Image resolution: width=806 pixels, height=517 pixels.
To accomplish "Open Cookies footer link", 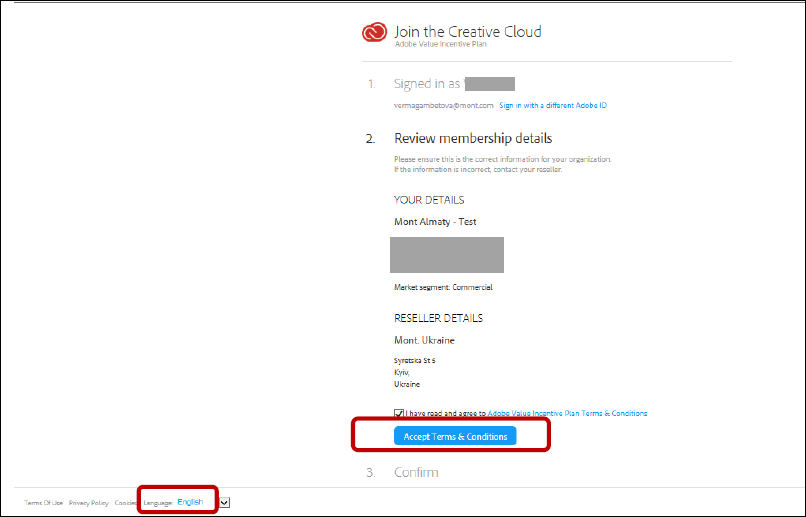I will point(125,503).
